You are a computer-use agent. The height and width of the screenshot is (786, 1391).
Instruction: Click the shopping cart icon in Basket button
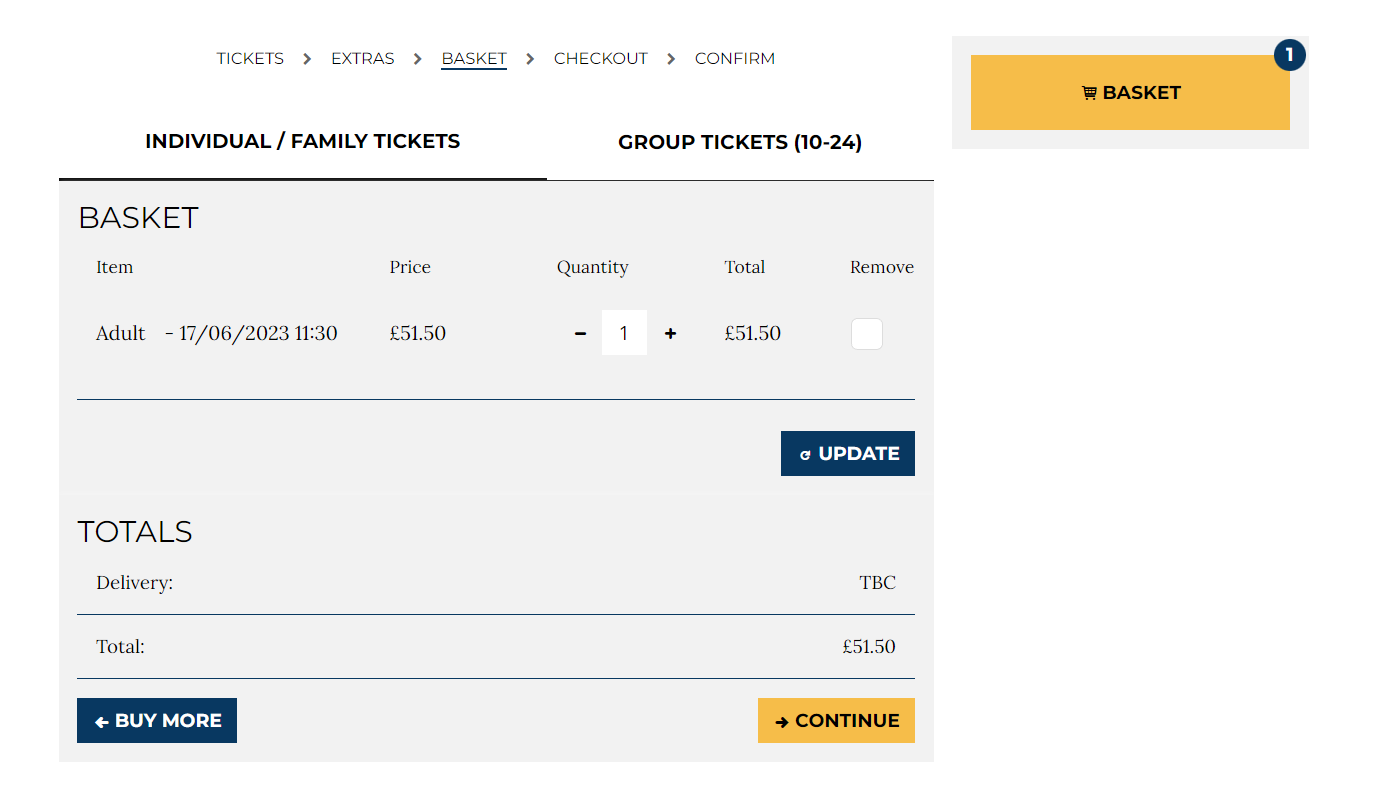(1089, 93)
